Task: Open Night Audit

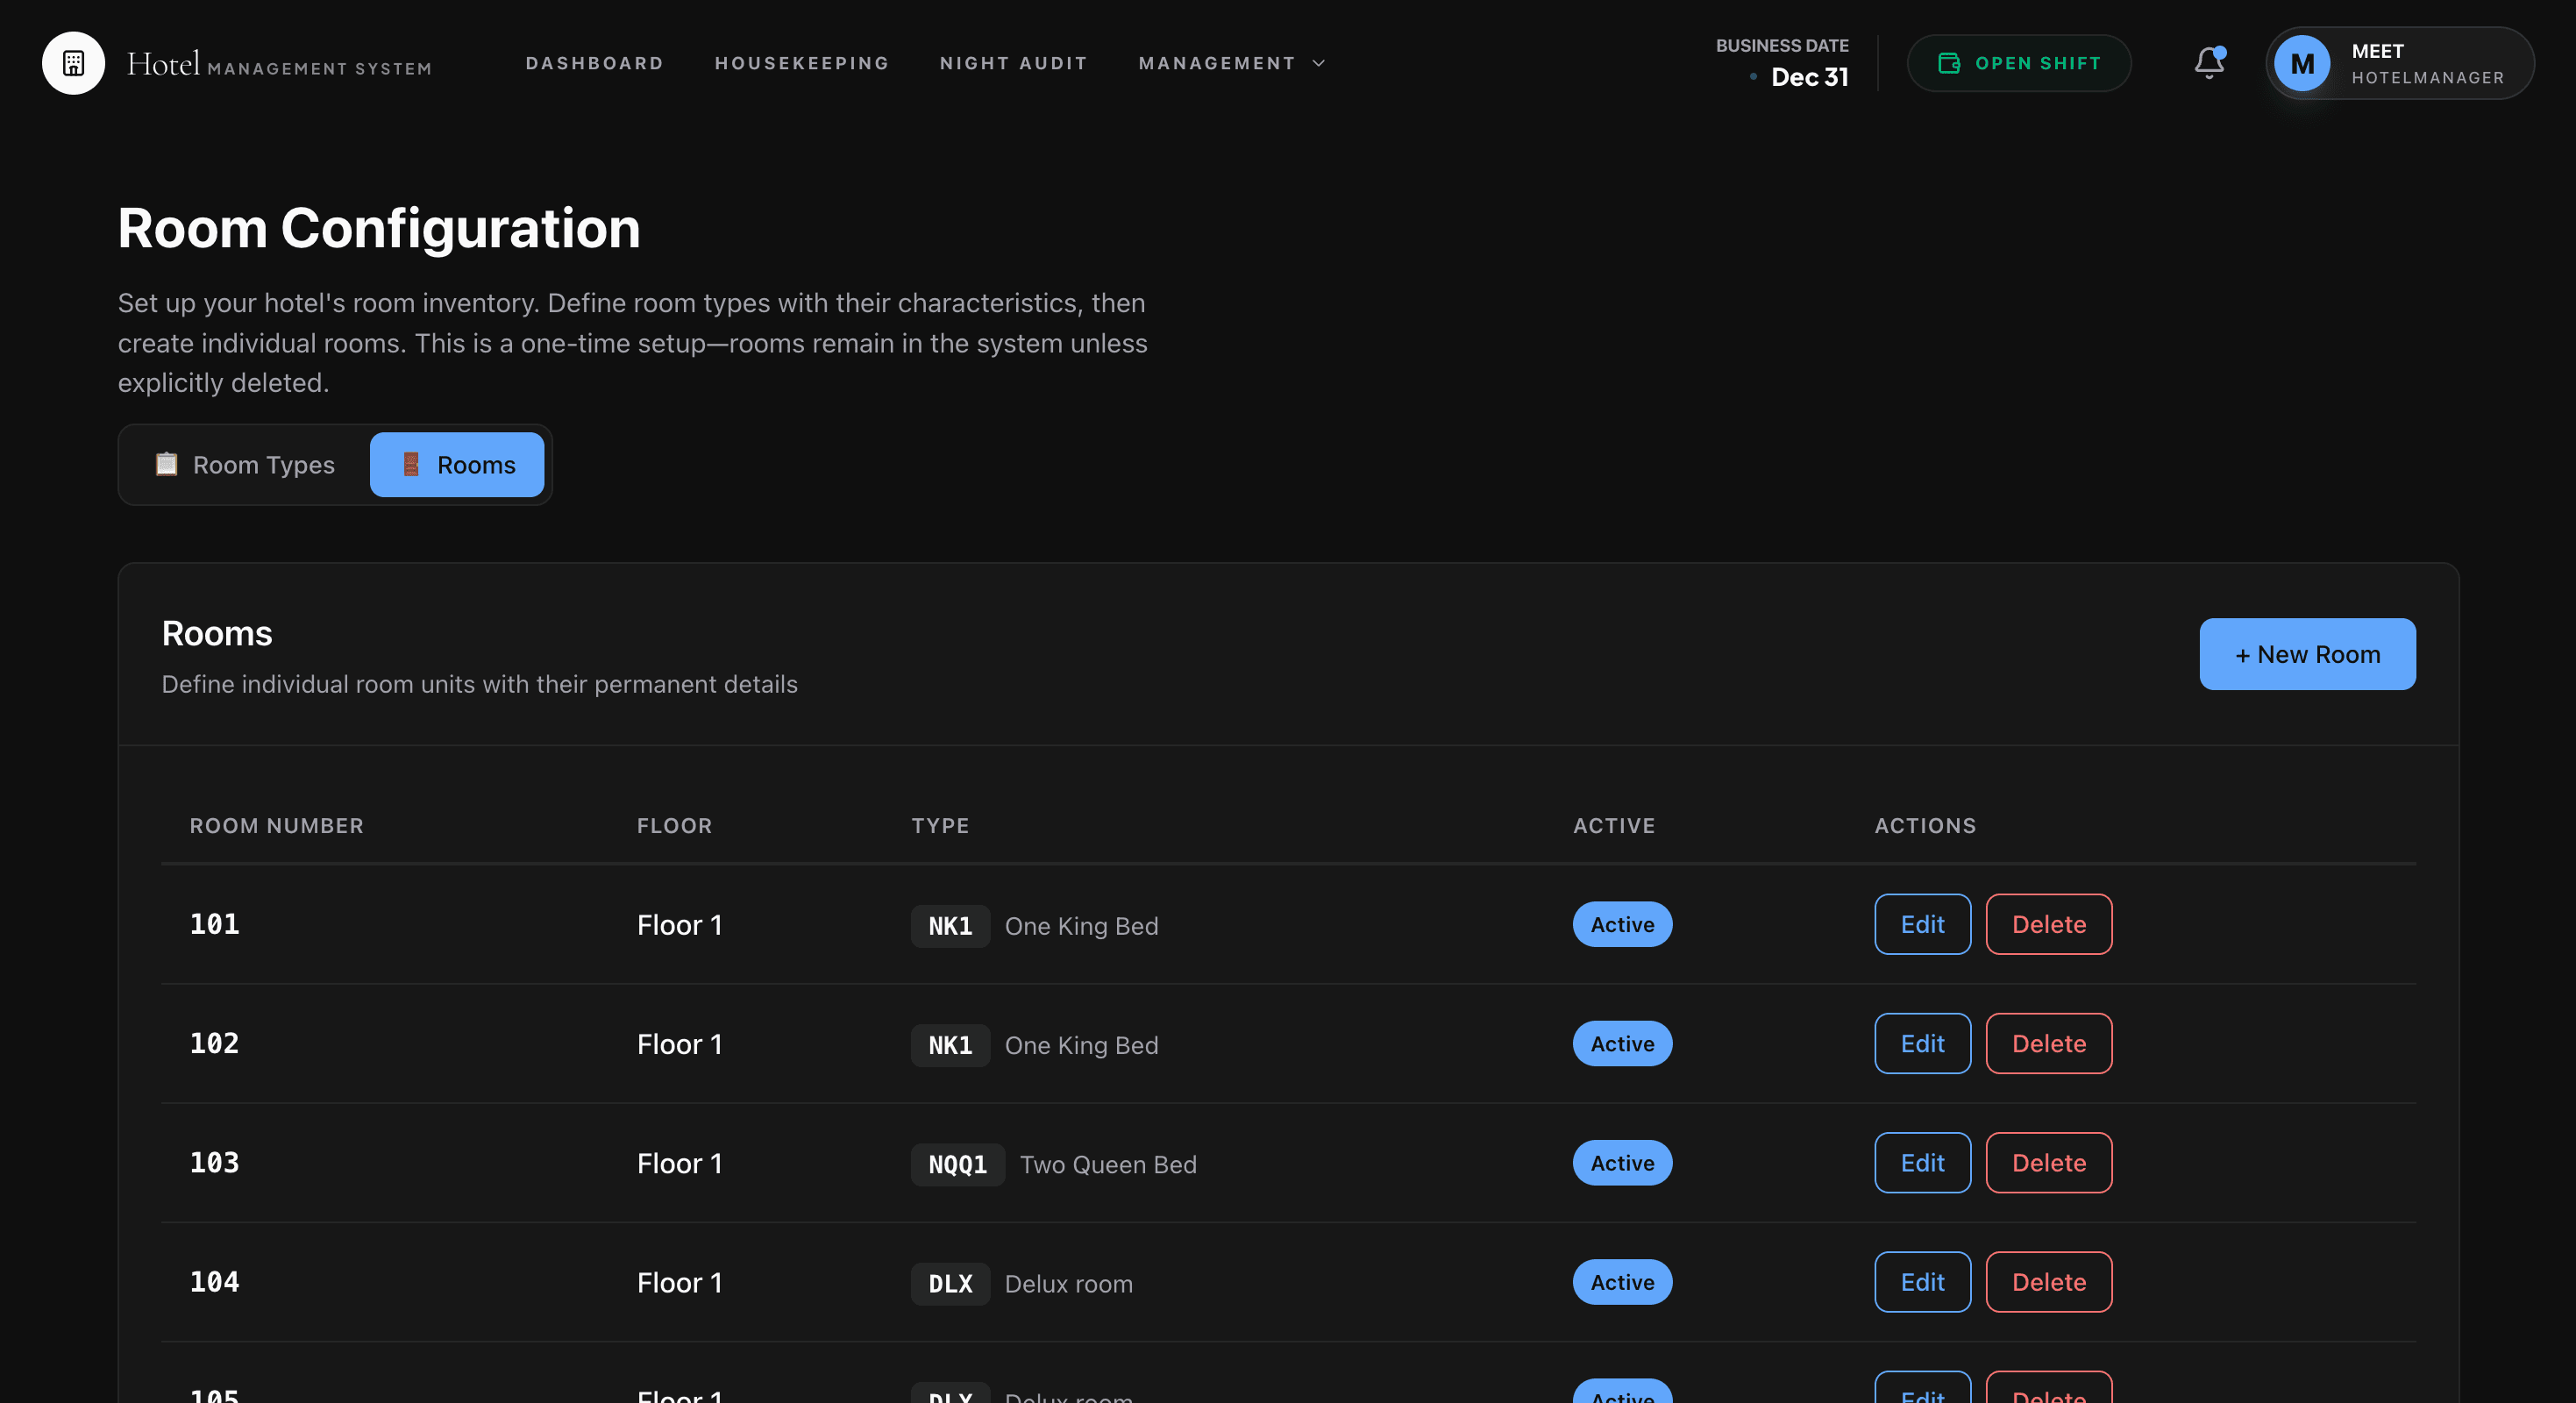Action: (1013, 62)
